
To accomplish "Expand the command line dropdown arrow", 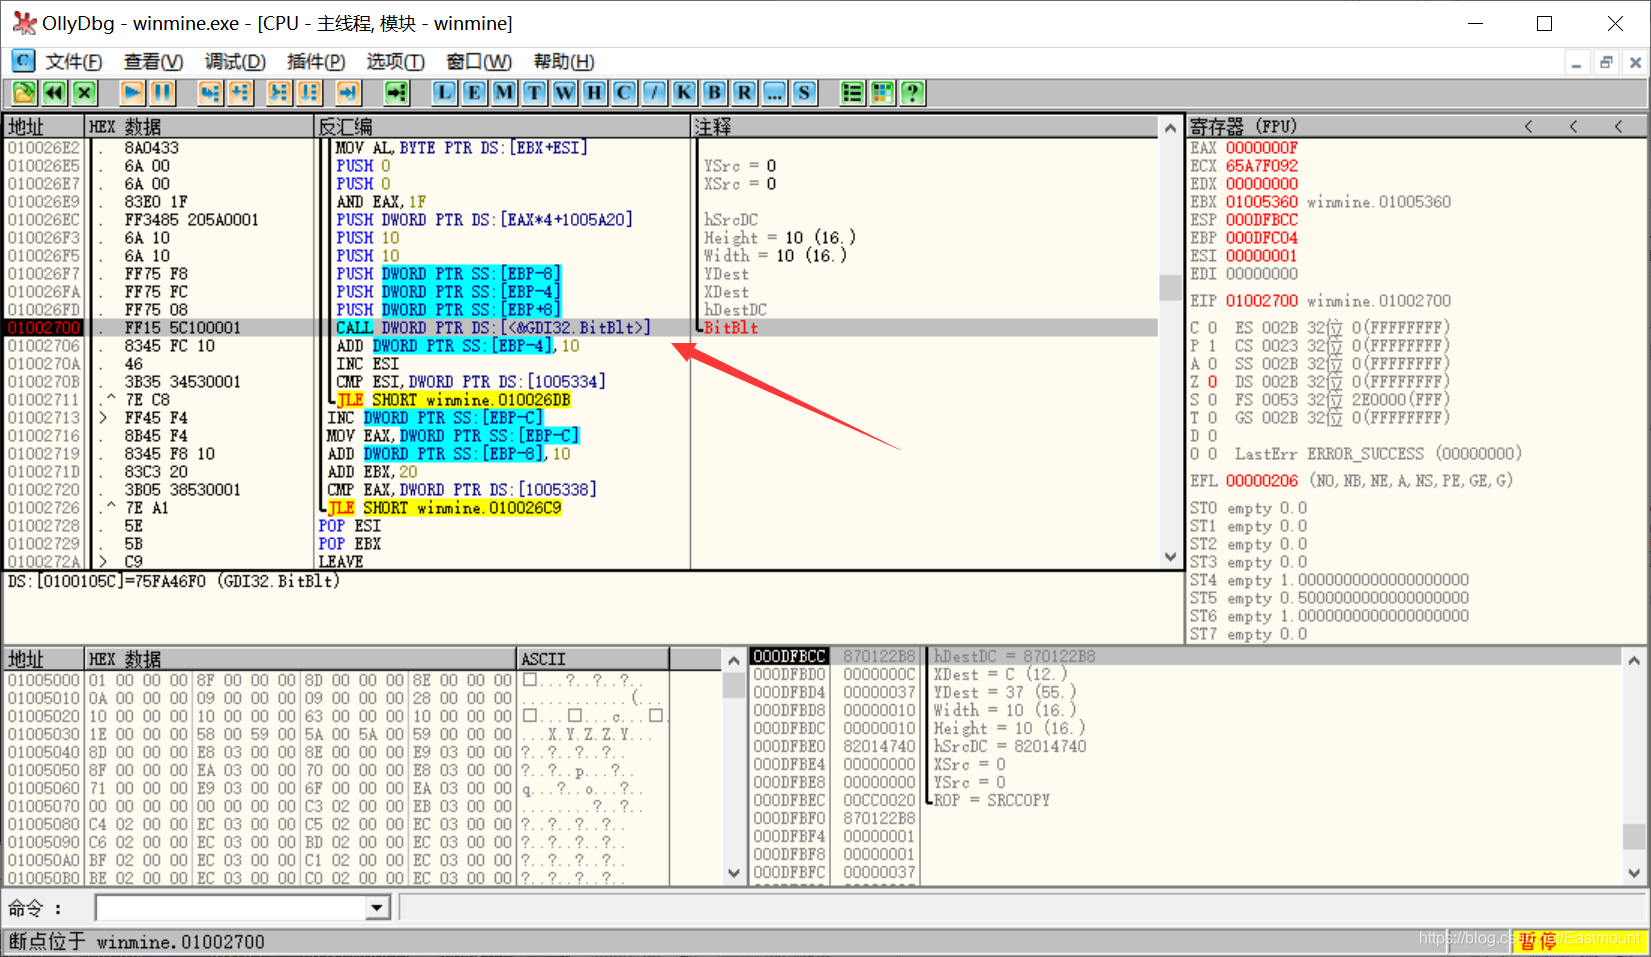I will (x=377, y=908).
